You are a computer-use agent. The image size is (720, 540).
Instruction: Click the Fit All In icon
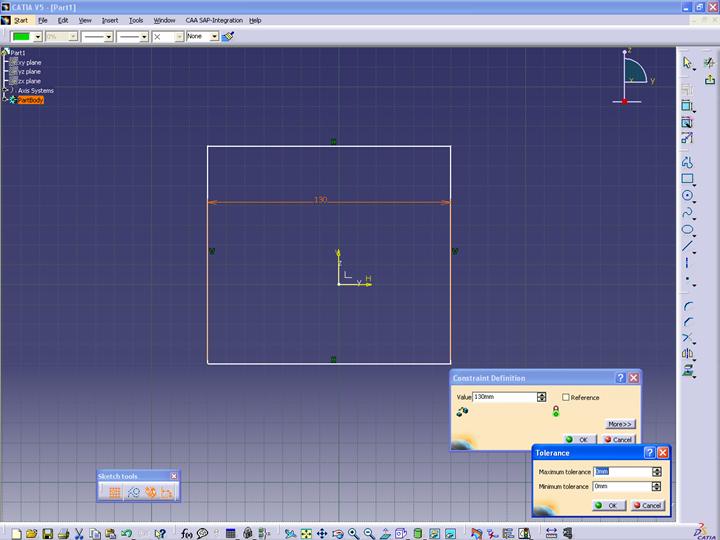(306, 533)
